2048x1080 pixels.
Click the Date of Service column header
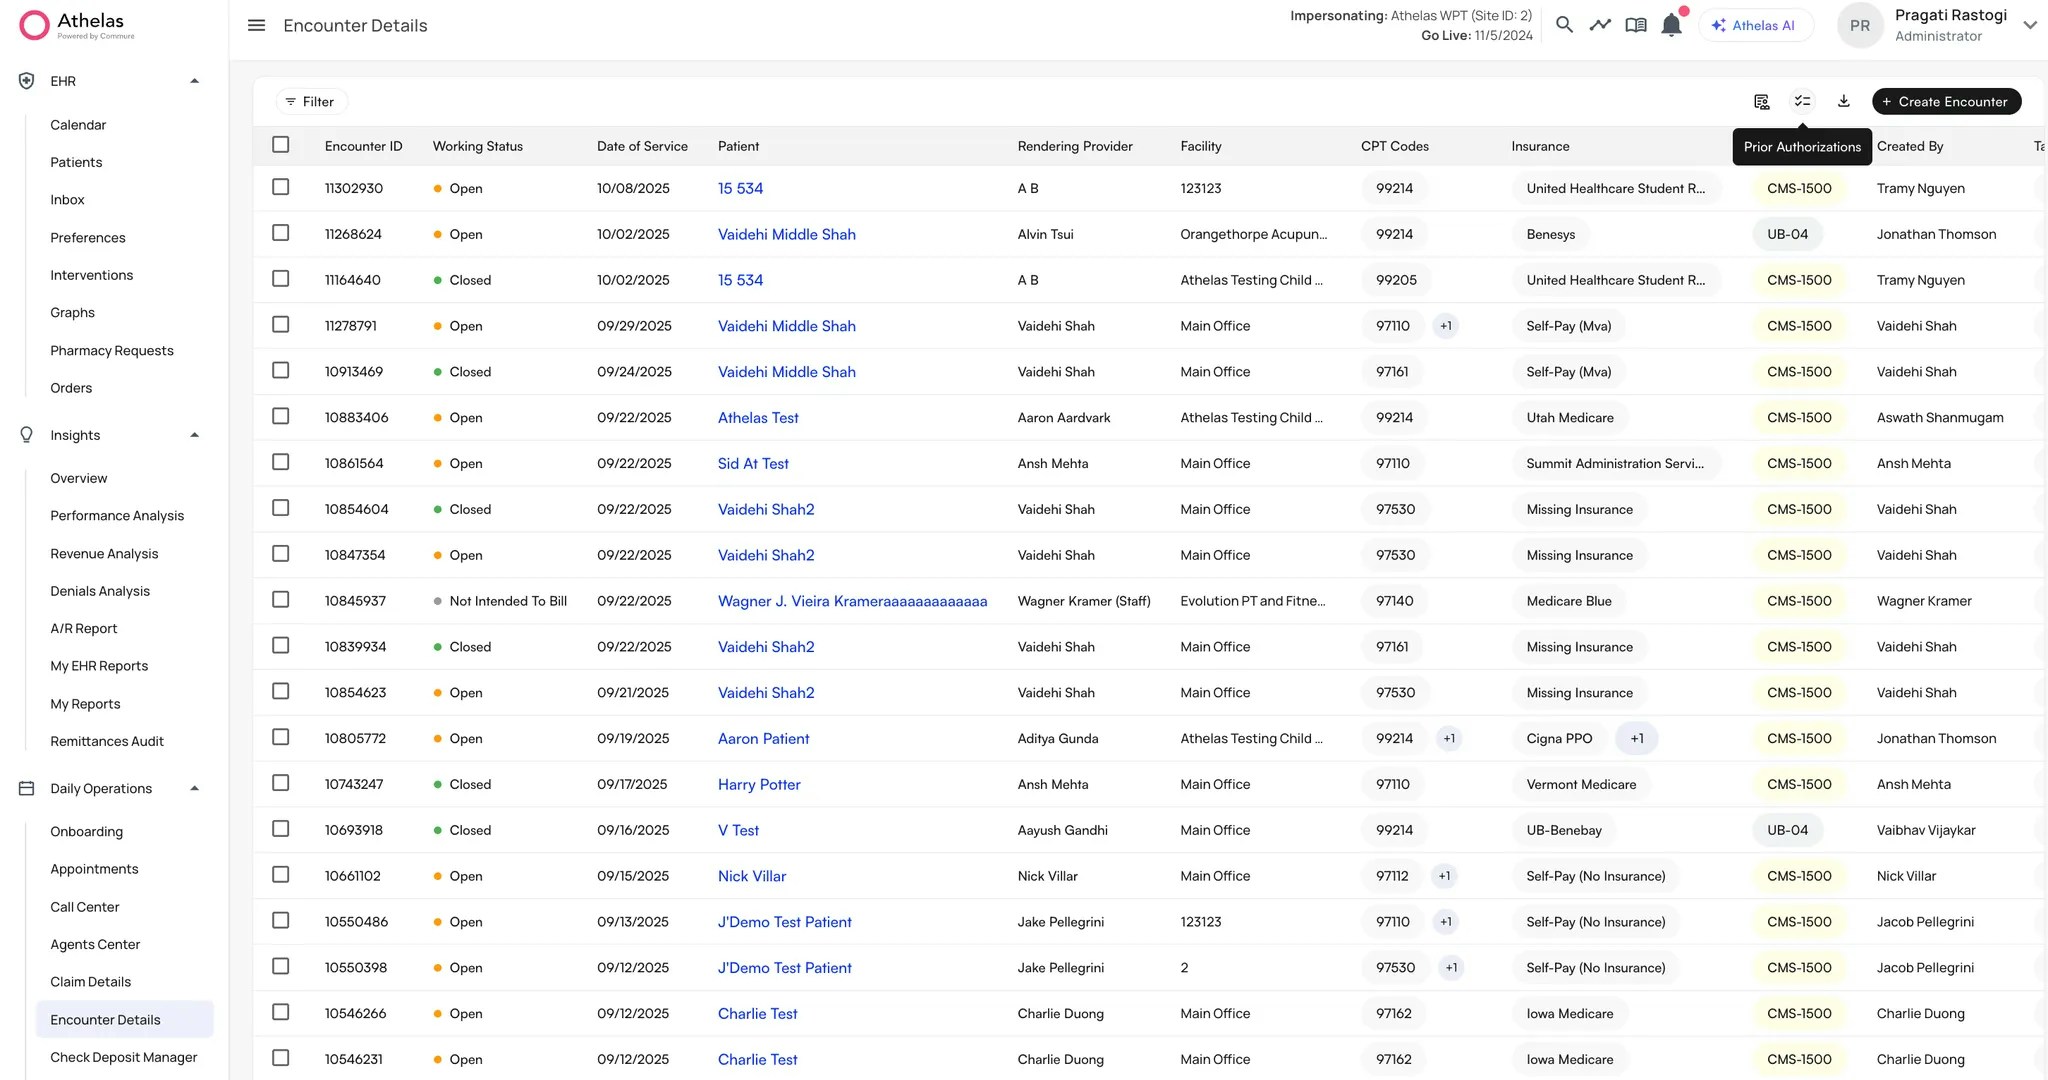pos(642,146)
